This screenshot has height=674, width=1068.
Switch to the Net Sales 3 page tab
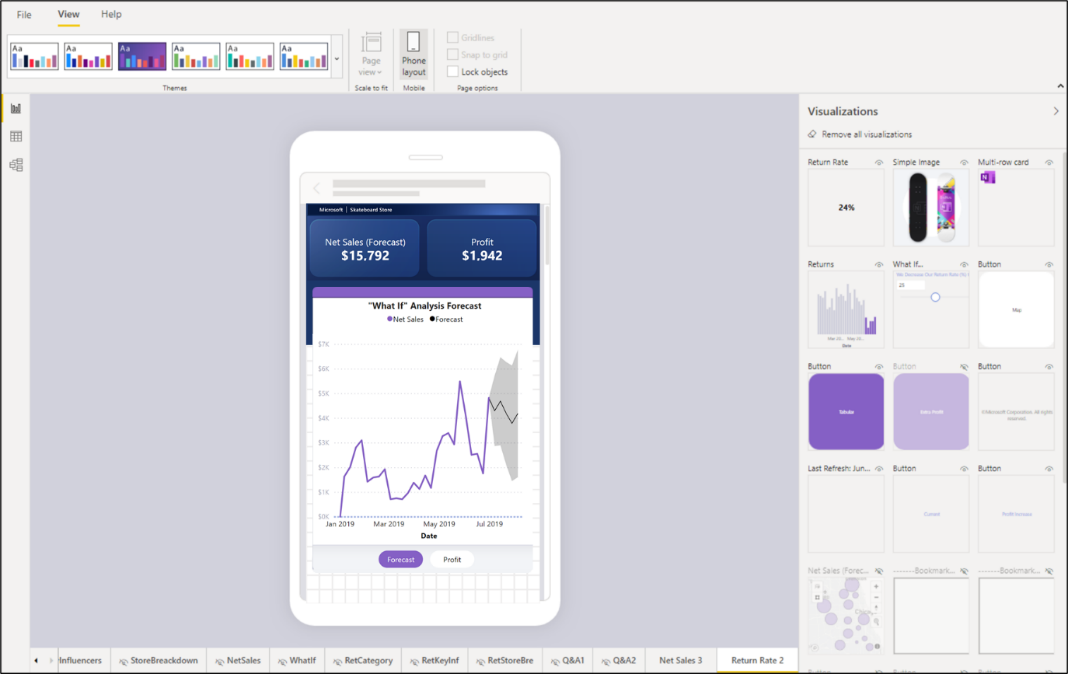point(680,660)
